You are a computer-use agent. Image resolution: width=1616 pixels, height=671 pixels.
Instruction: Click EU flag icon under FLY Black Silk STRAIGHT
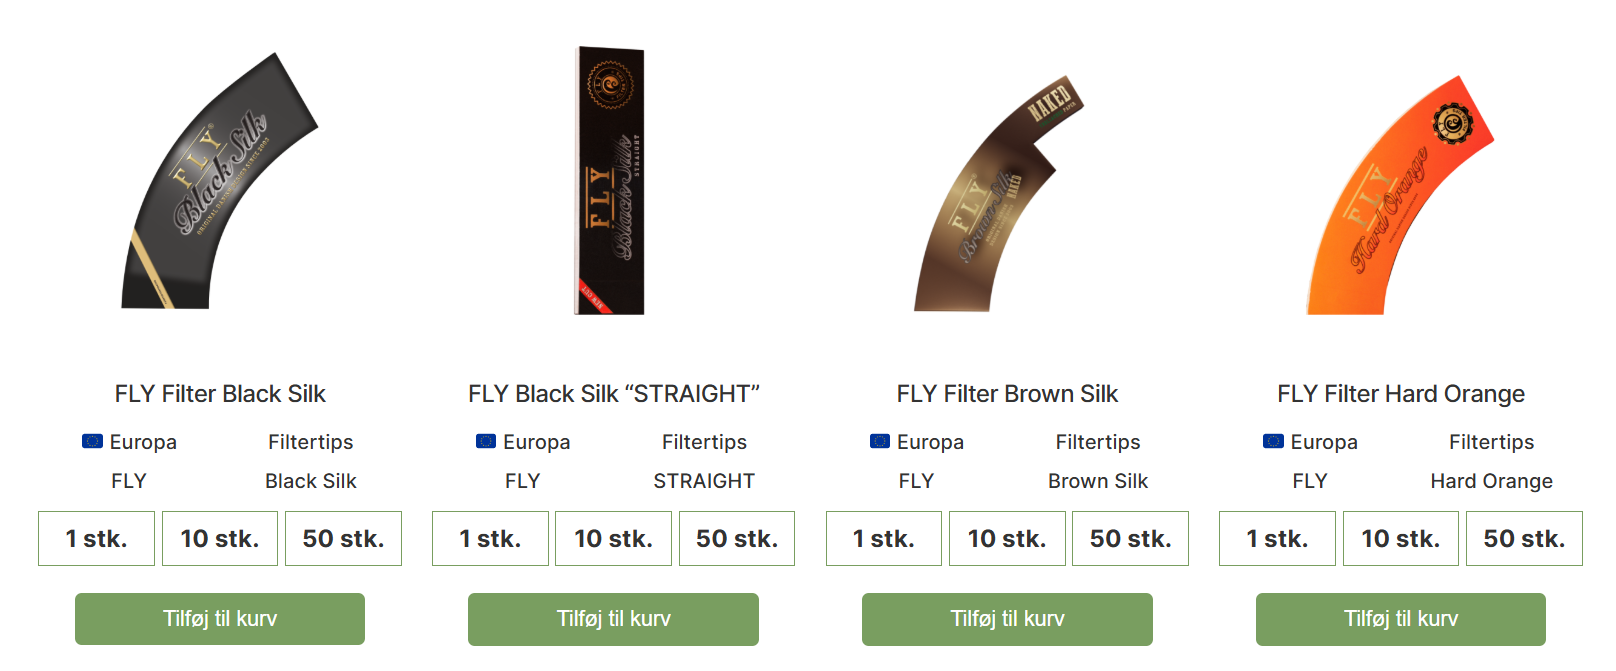pyautogui.click(x=486, y=441)
